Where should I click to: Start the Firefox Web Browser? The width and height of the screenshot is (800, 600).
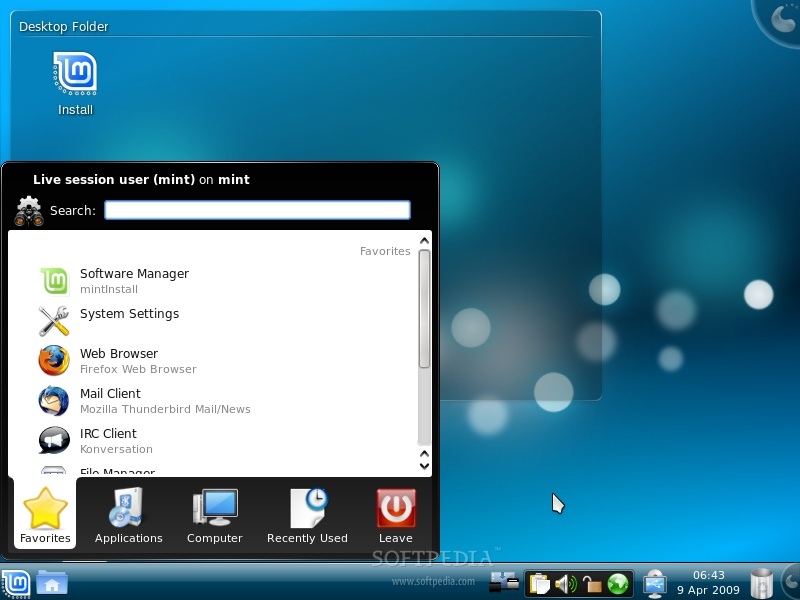coord(119,360)
